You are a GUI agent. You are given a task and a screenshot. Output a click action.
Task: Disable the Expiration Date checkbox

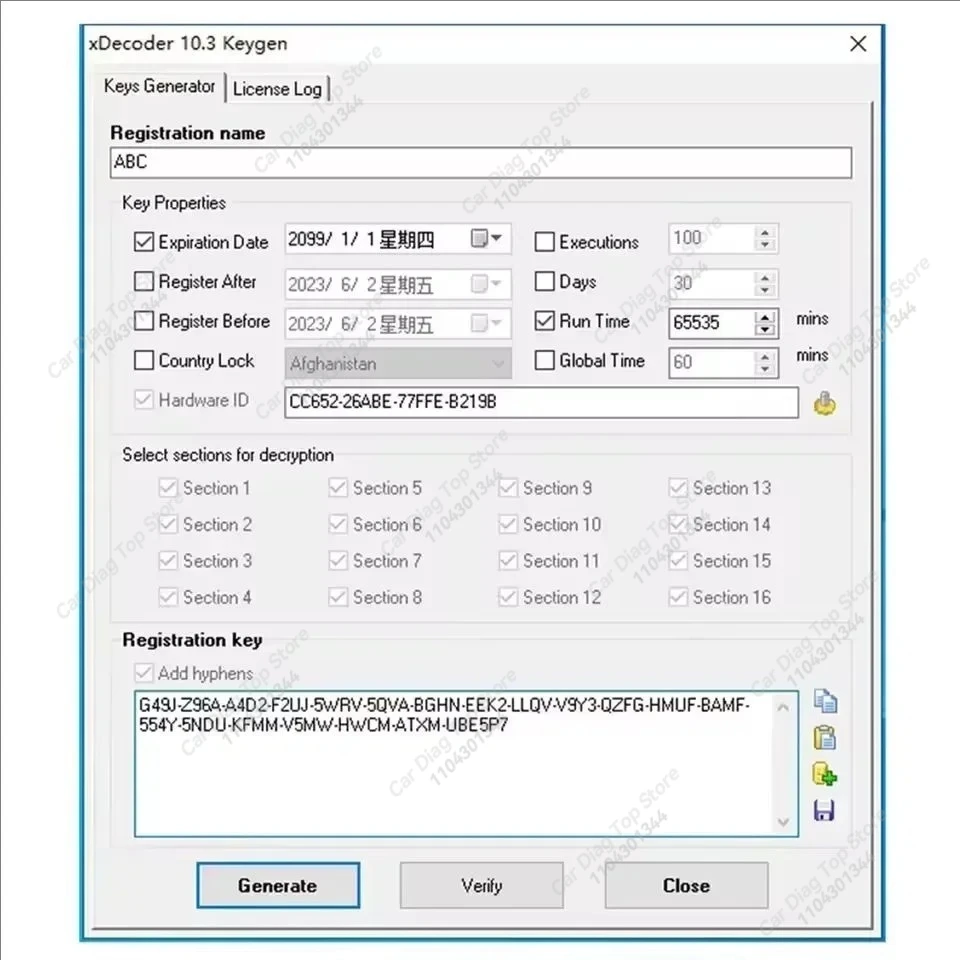pos(143,241)
